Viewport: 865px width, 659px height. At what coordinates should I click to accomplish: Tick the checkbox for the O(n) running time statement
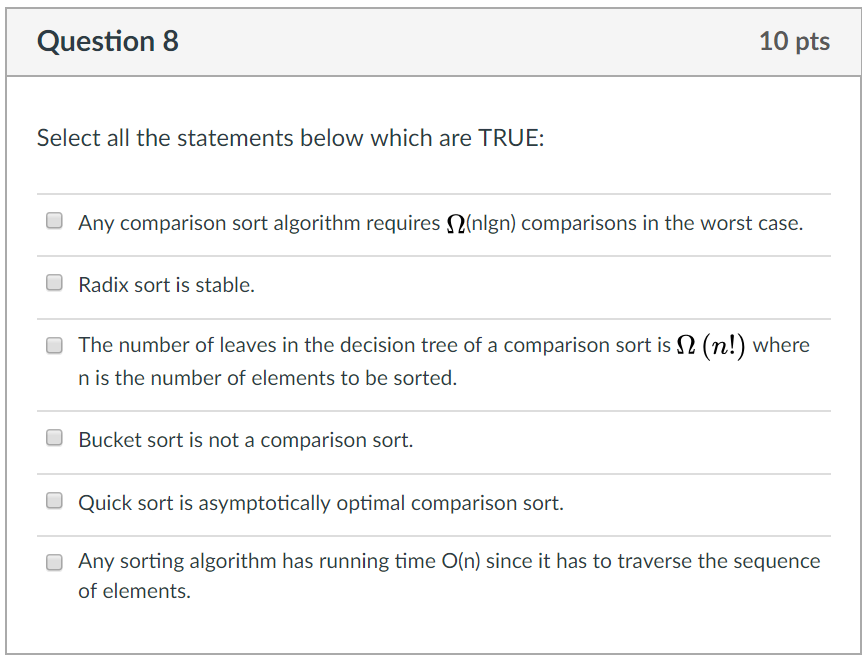(x=56, y=562)
